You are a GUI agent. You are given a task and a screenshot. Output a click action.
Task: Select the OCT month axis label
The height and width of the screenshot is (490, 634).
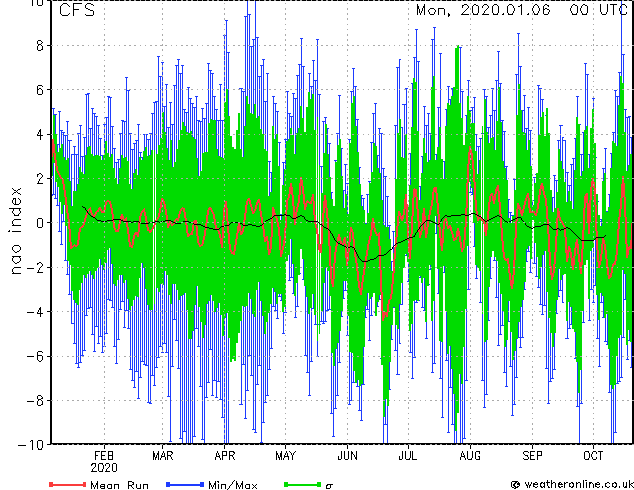[x=593, y=456]
